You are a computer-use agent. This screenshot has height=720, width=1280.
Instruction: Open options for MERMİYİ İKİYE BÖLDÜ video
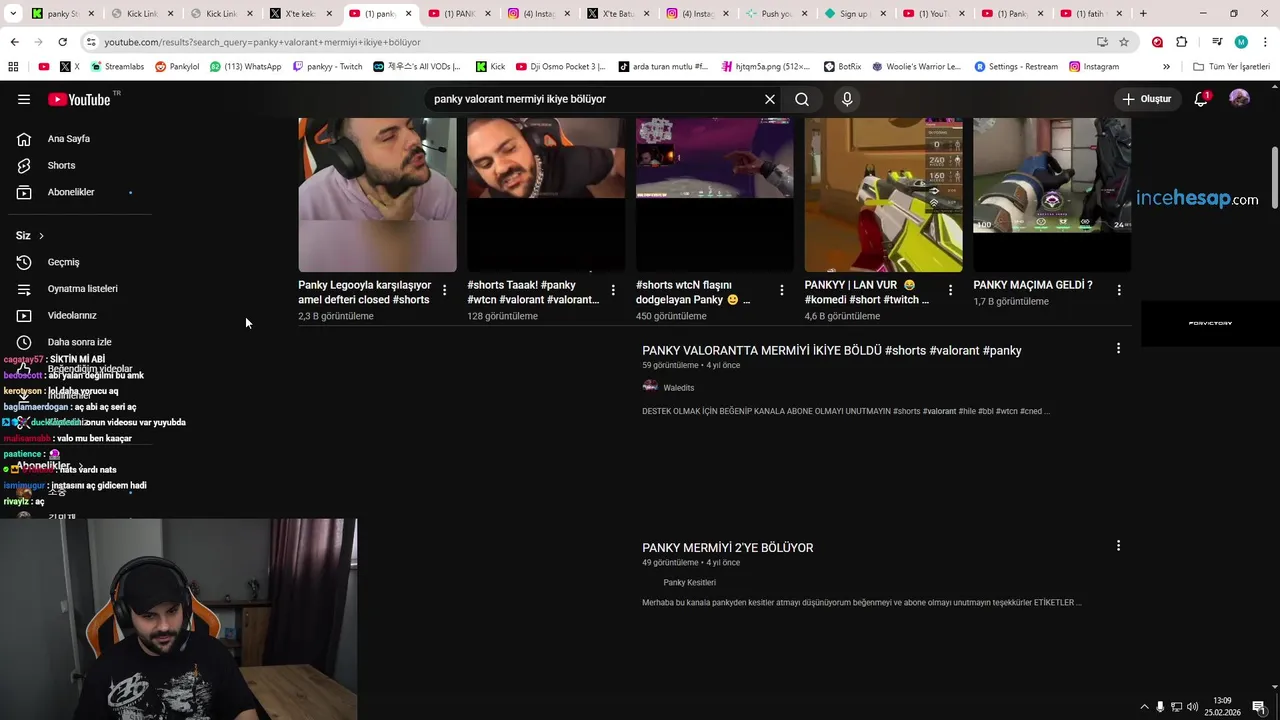[1118, 348]
